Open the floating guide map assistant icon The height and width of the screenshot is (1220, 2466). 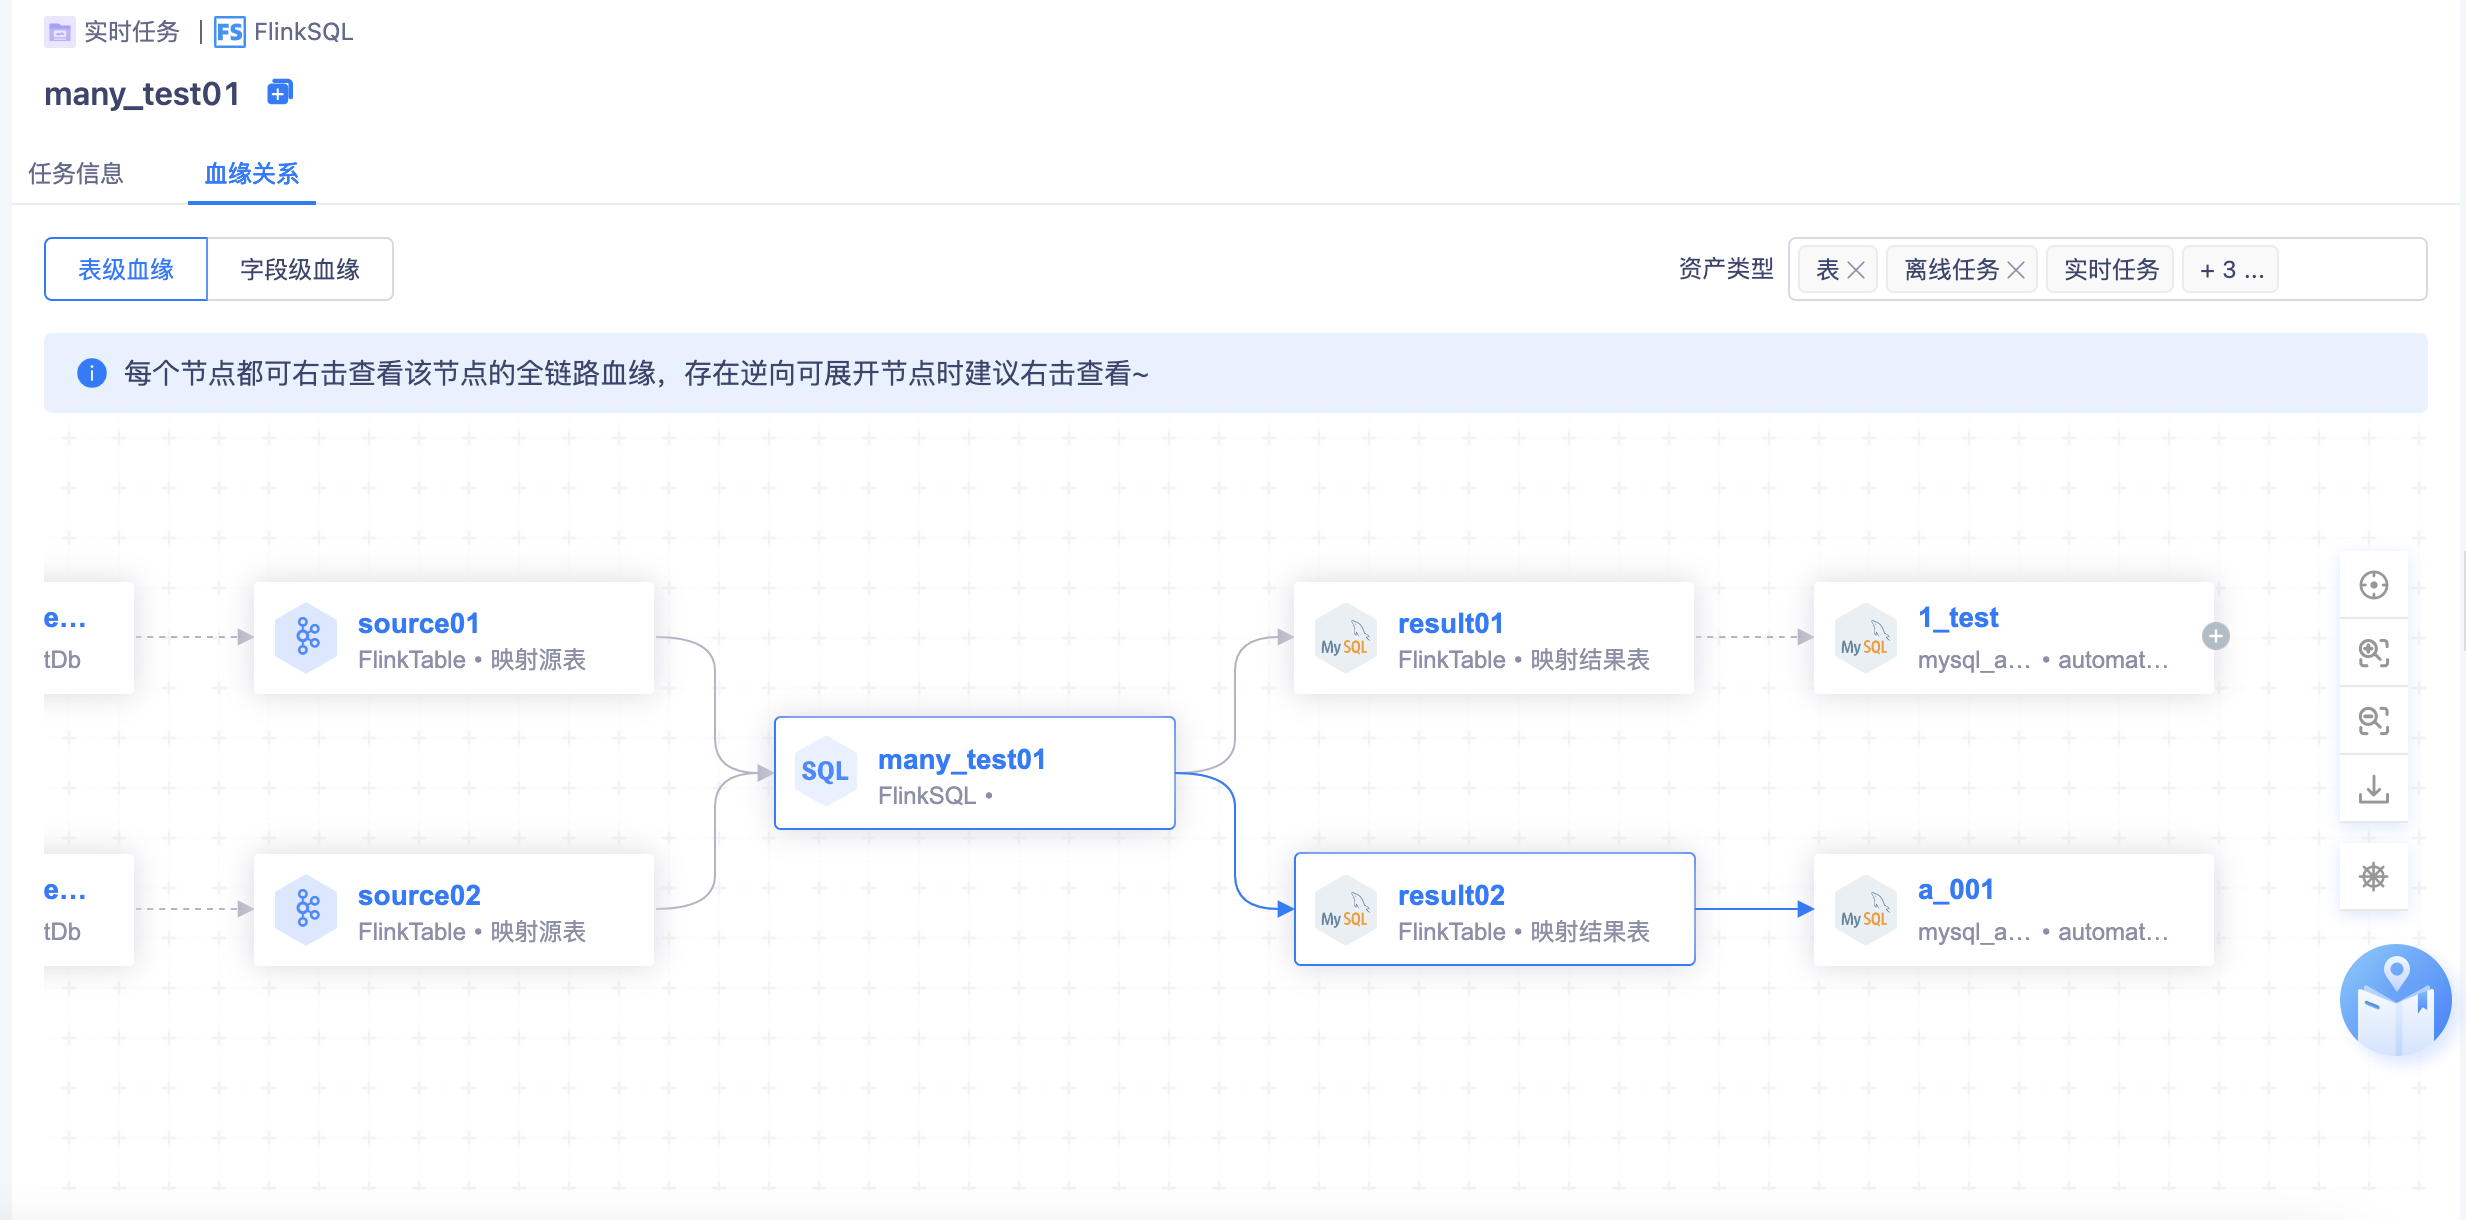2396,1000
